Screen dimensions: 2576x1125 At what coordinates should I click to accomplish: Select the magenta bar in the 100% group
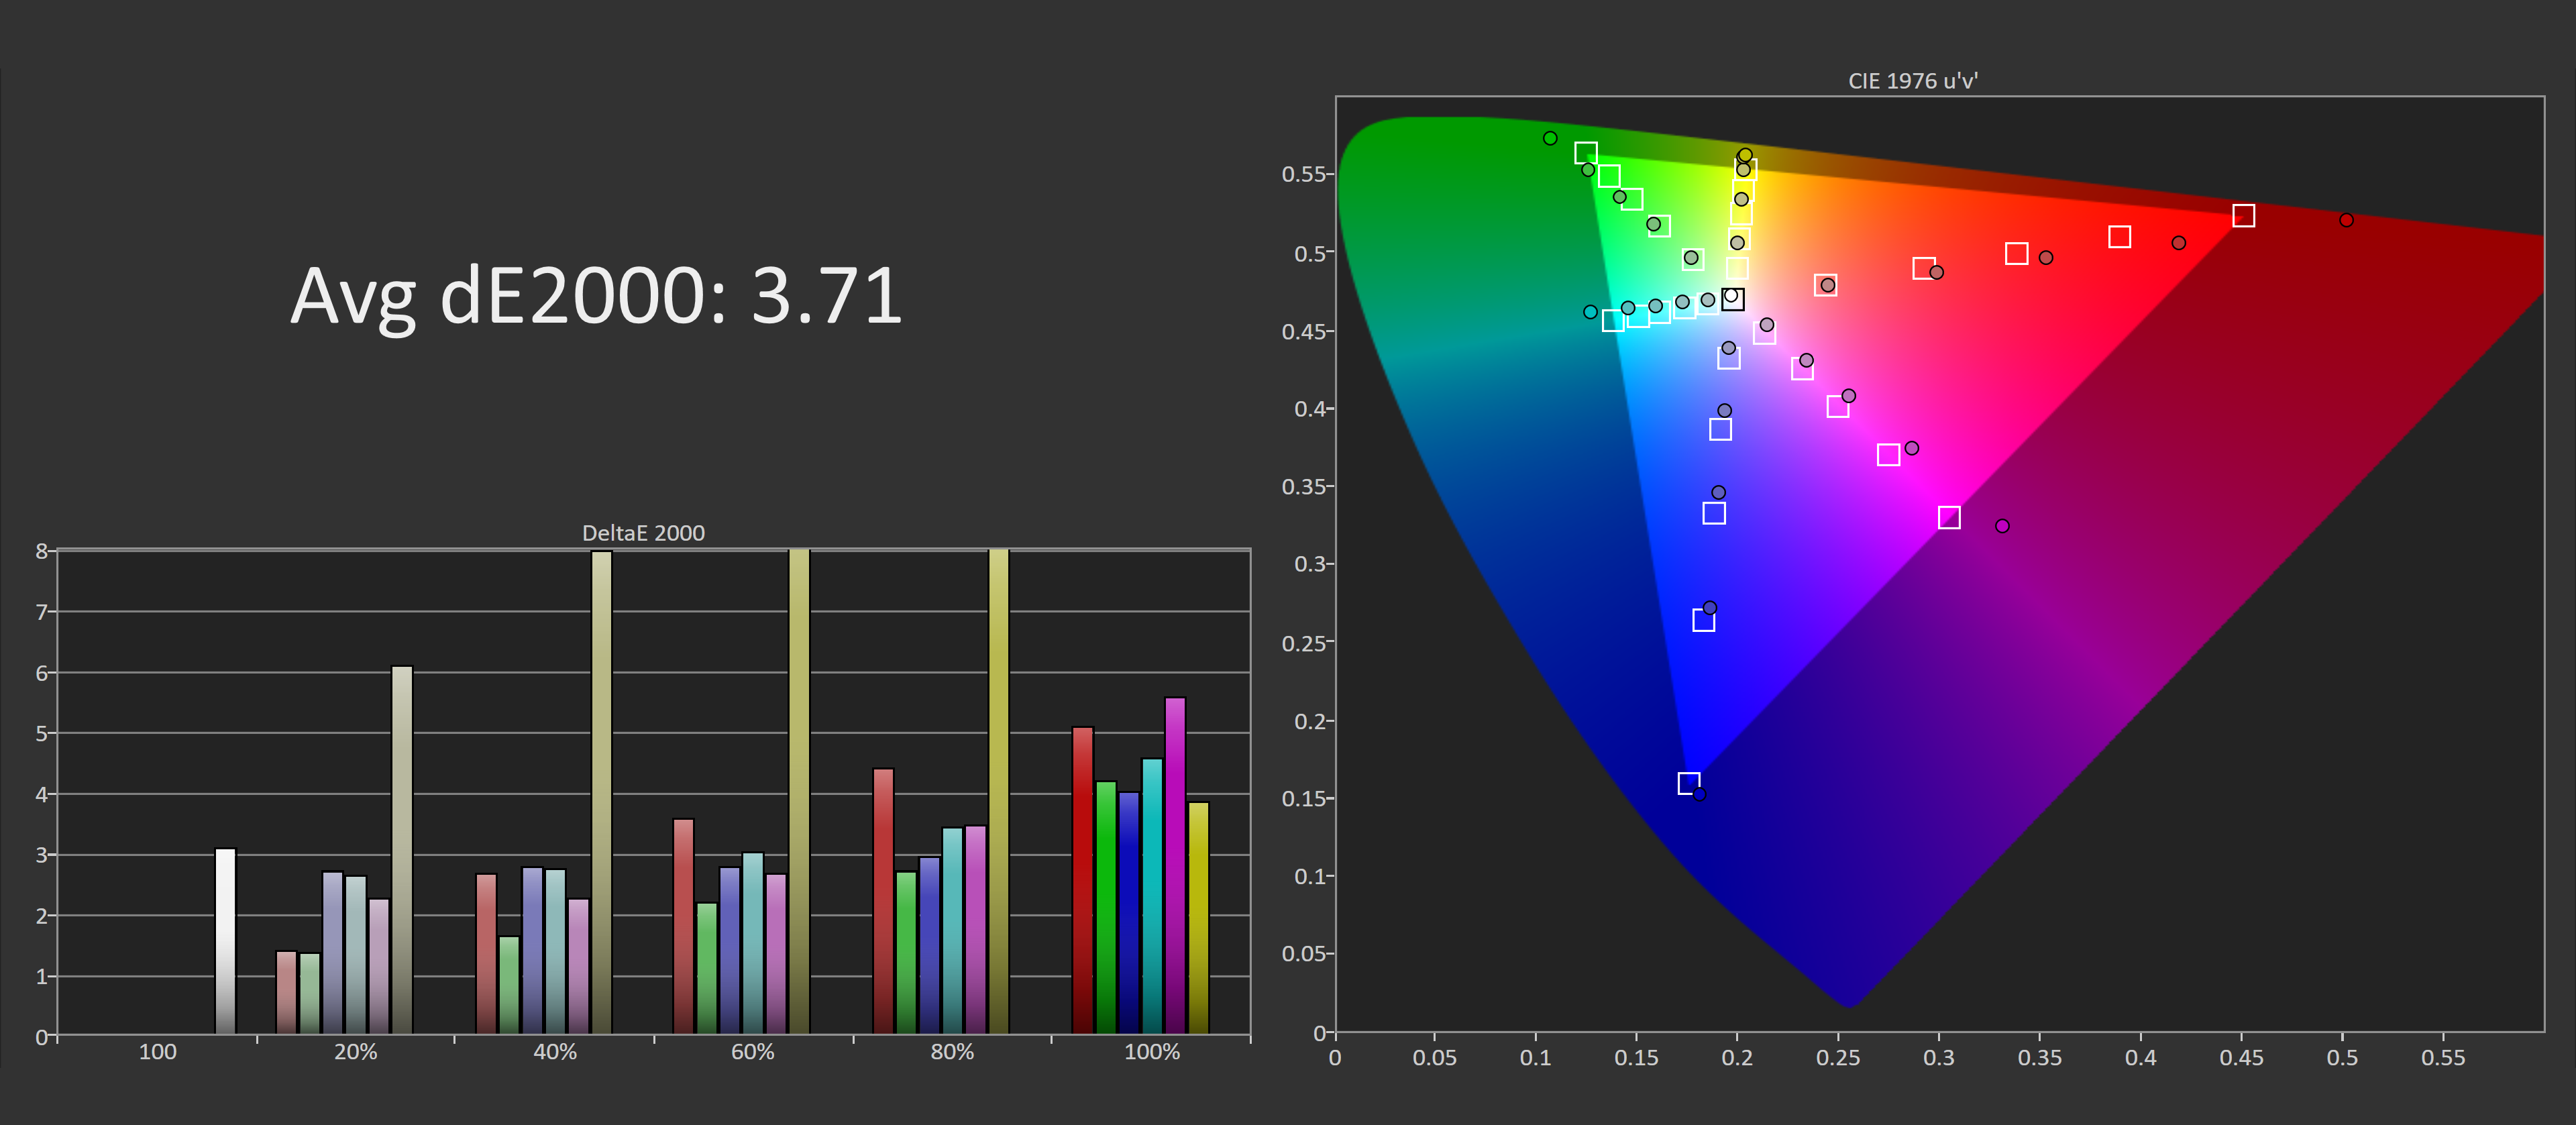click(x=1175, y=865)
